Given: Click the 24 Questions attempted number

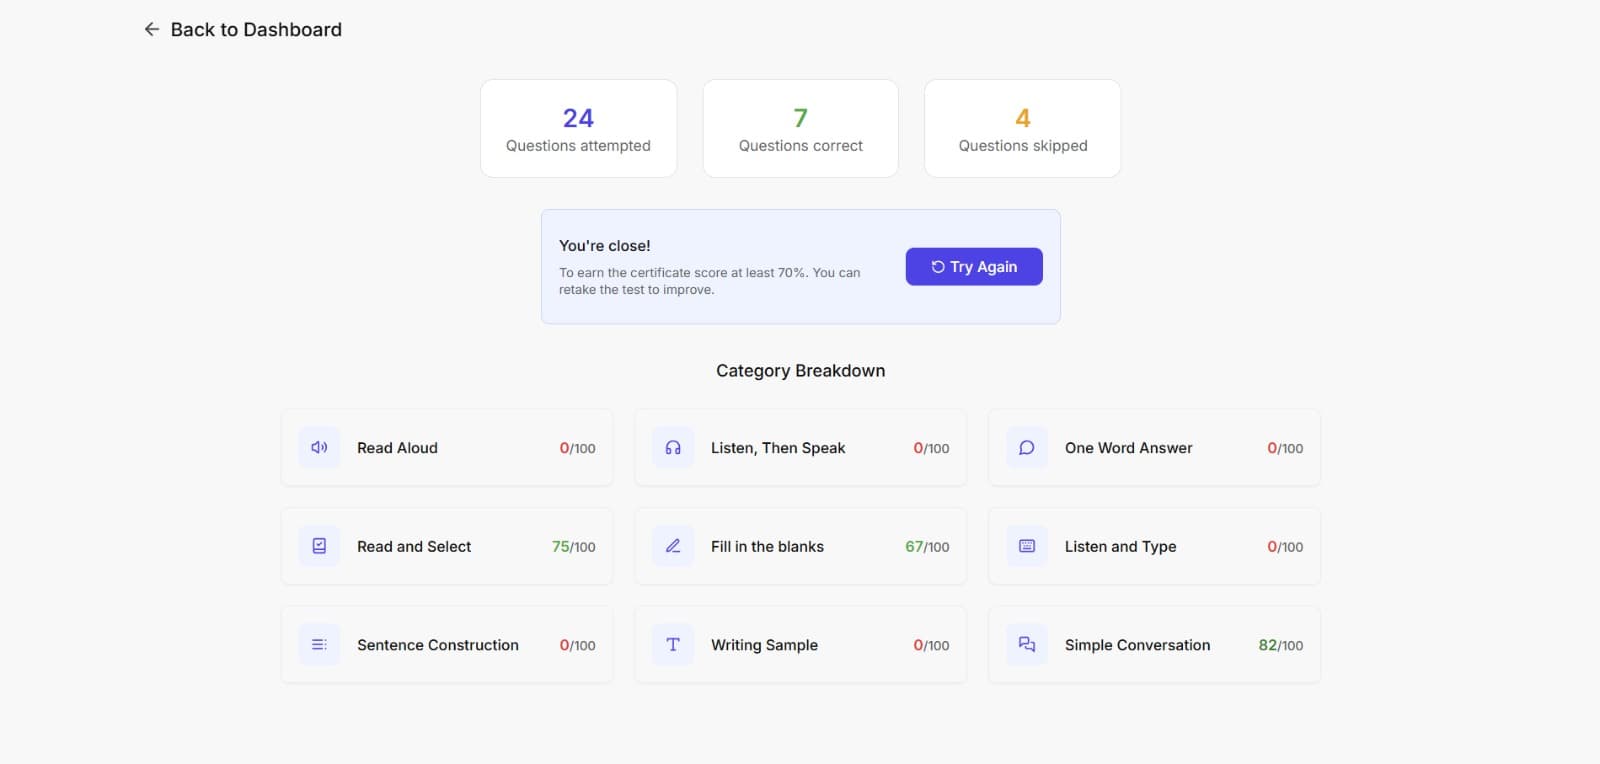Looking at the screenshot, I should point(578,118).
